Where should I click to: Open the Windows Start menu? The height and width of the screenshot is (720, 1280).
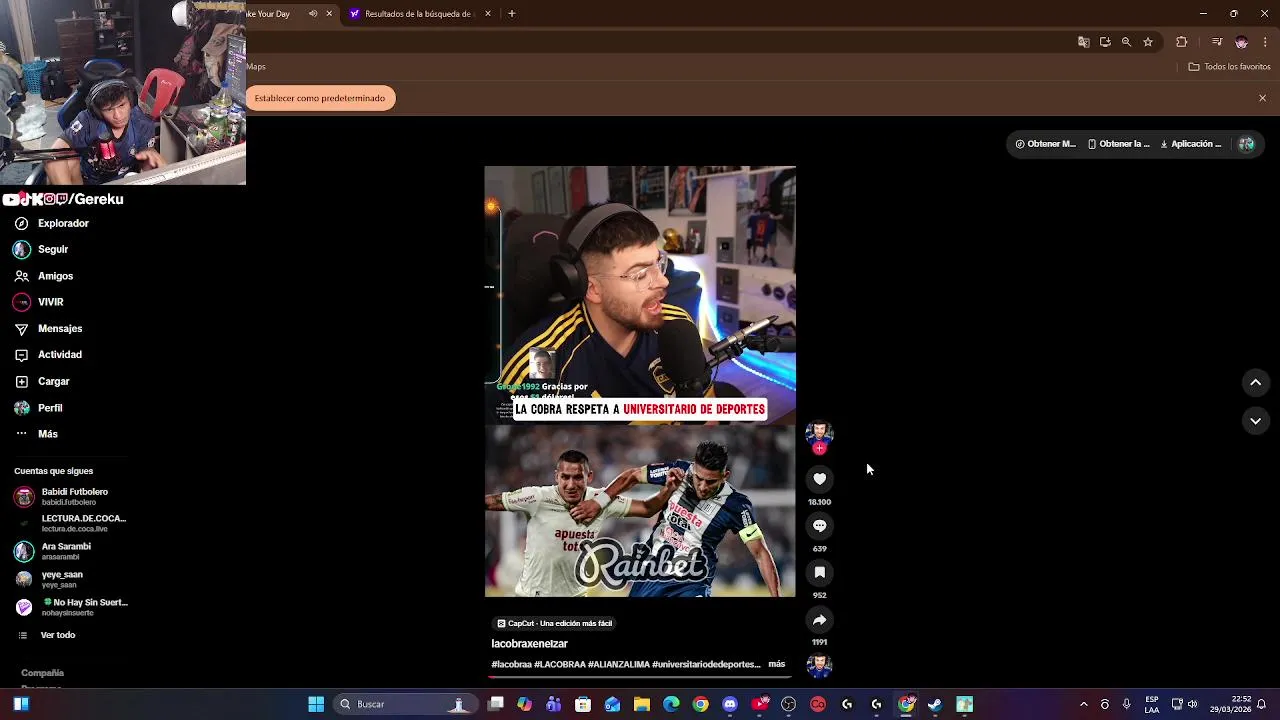click(316, 704)
